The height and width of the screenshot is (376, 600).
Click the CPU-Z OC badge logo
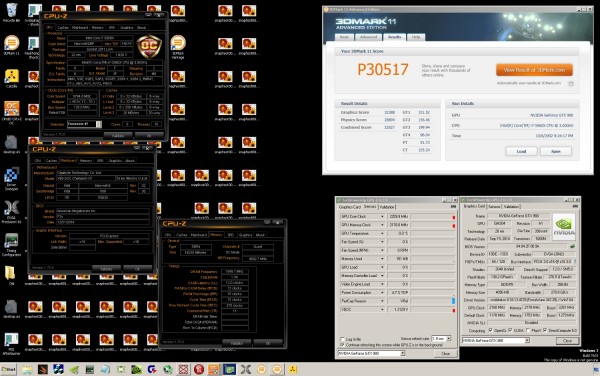(x=149, y=46)
